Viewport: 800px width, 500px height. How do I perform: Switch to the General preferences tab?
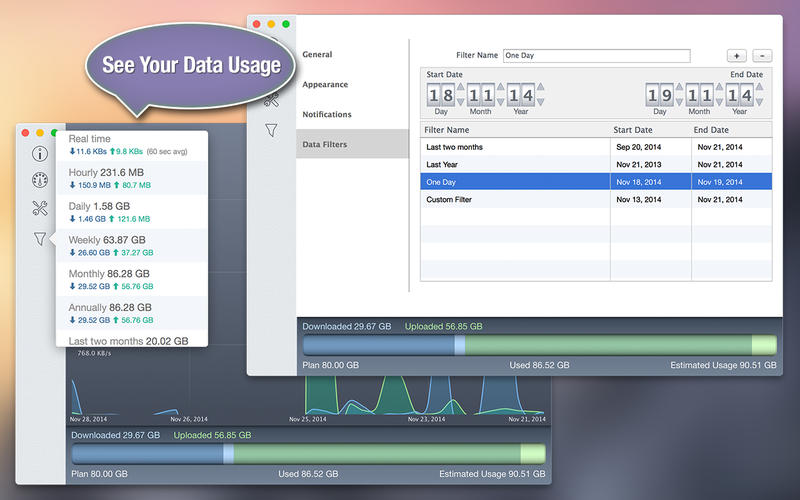click(x=317, y=54)
